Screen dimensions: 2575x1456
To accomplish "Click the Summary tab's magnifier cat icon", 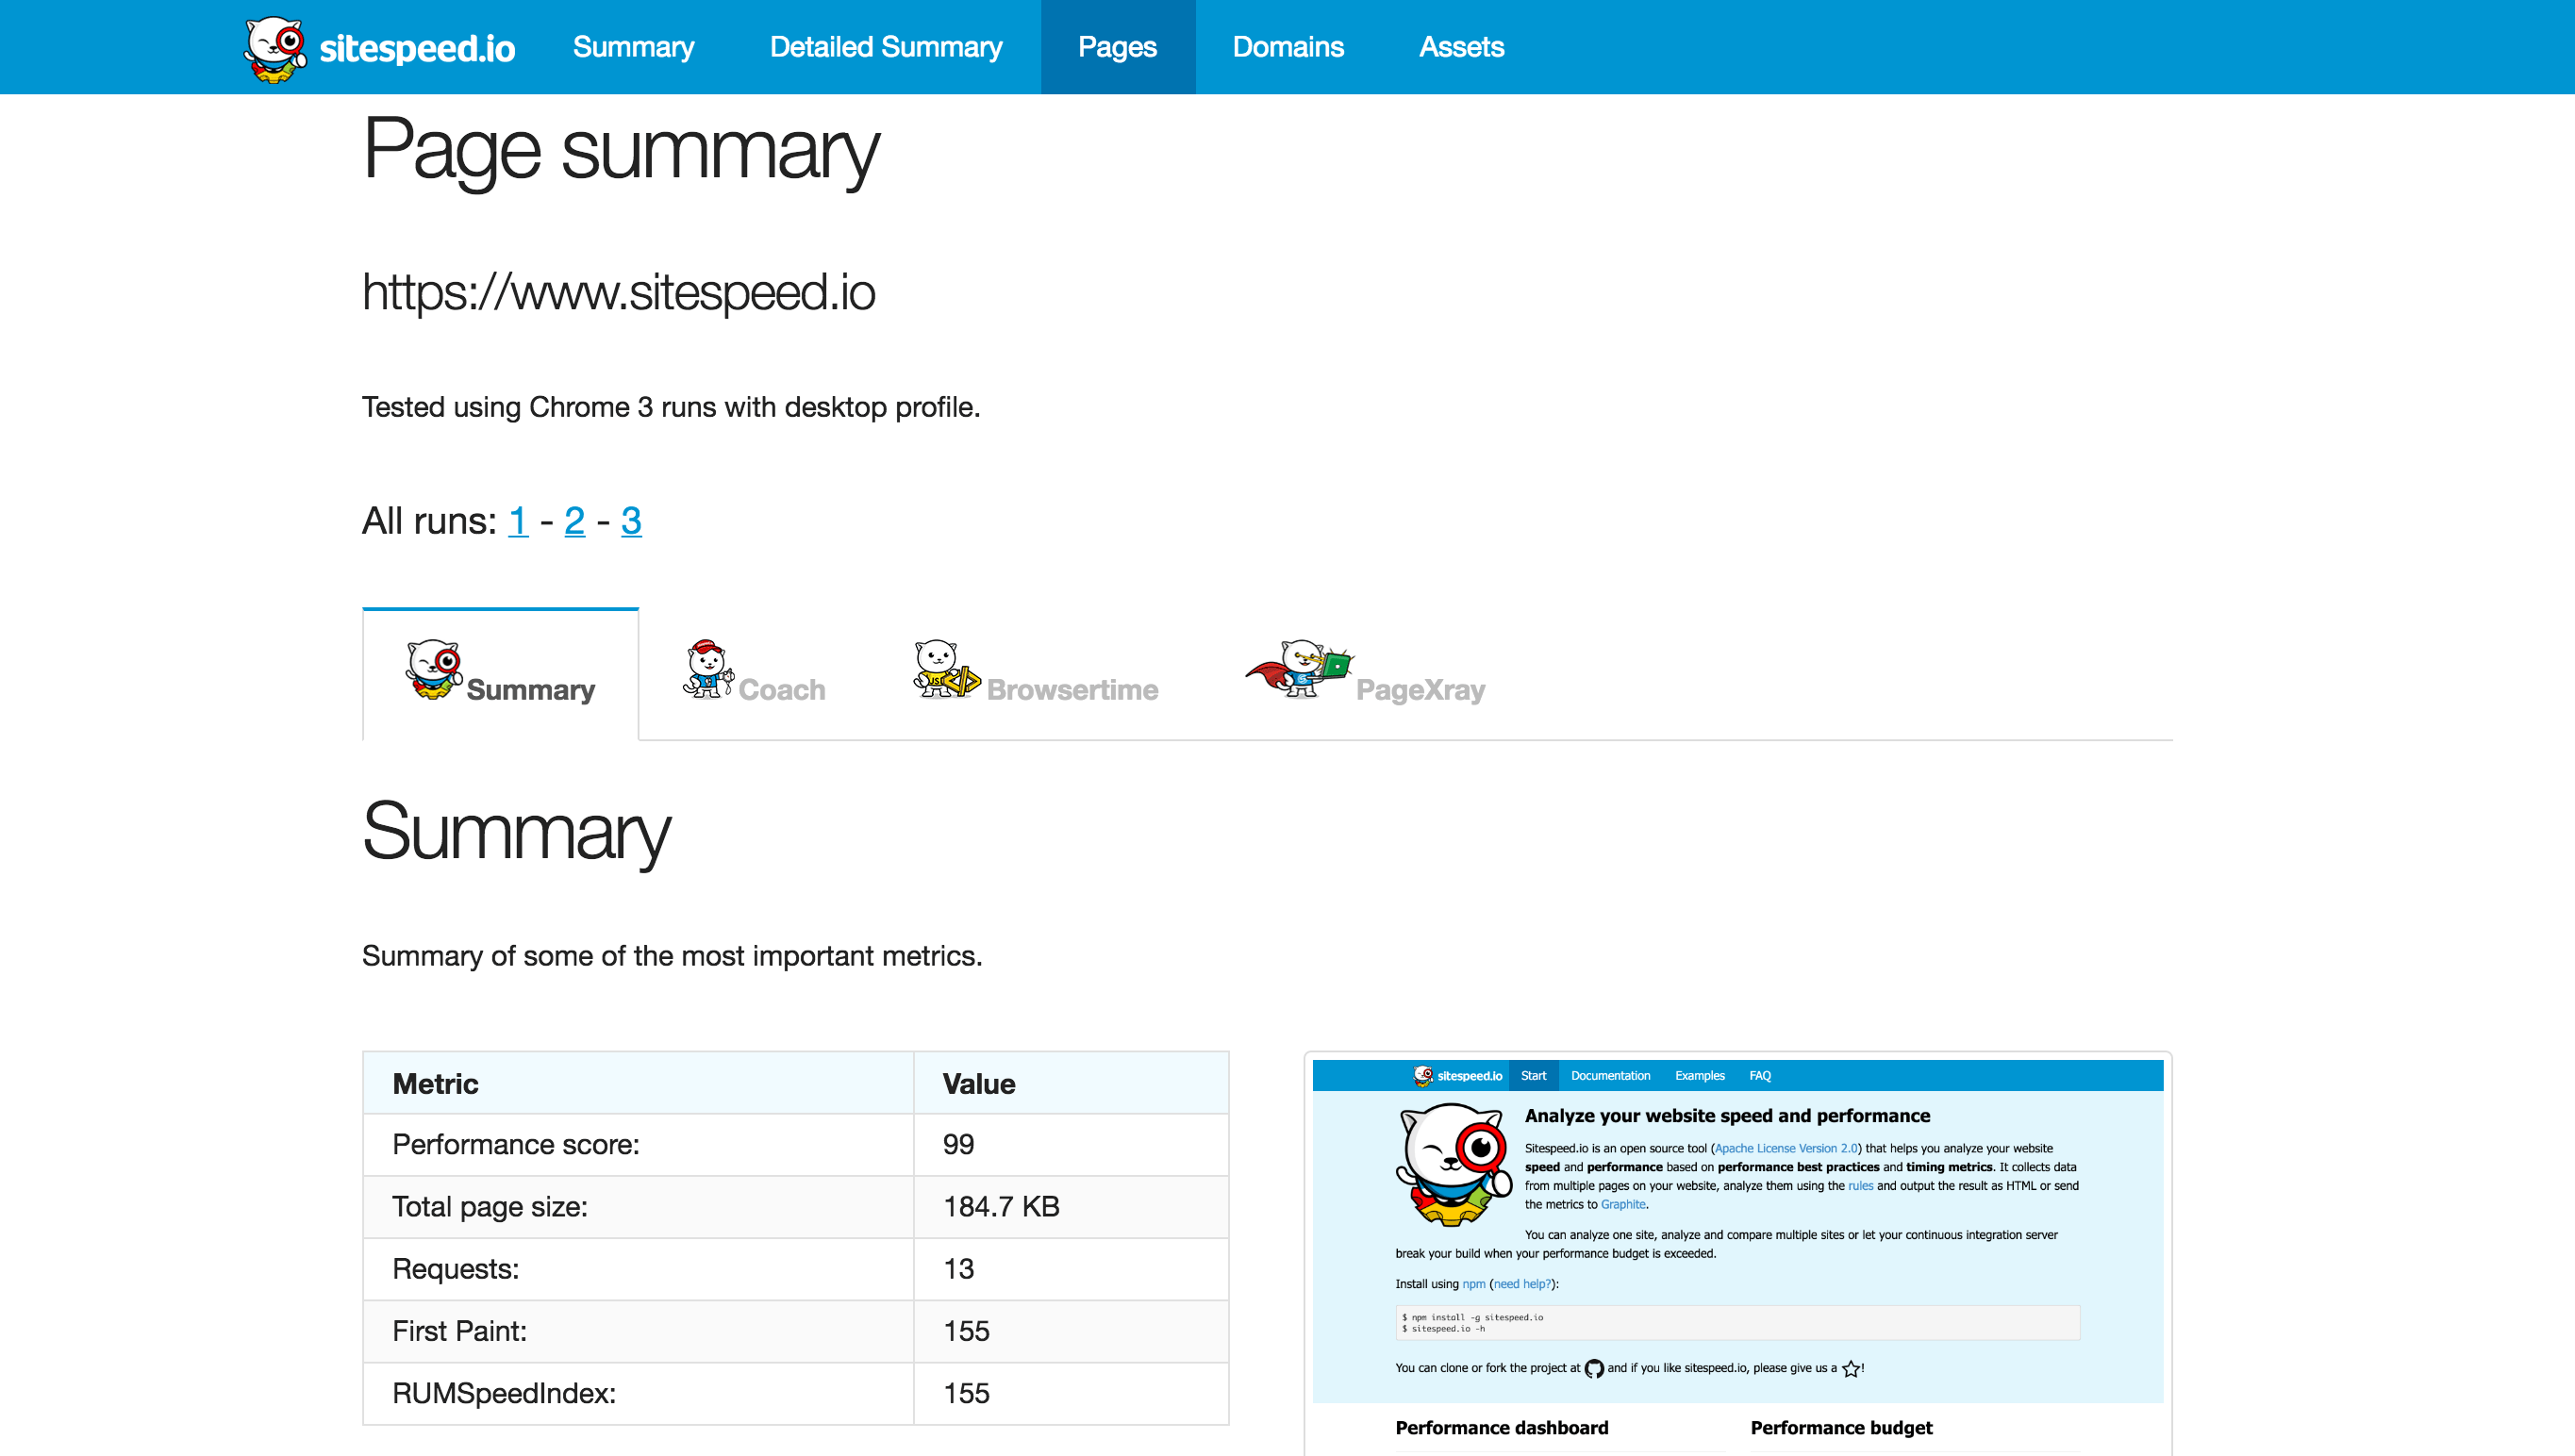I will [x=434, y=669].
